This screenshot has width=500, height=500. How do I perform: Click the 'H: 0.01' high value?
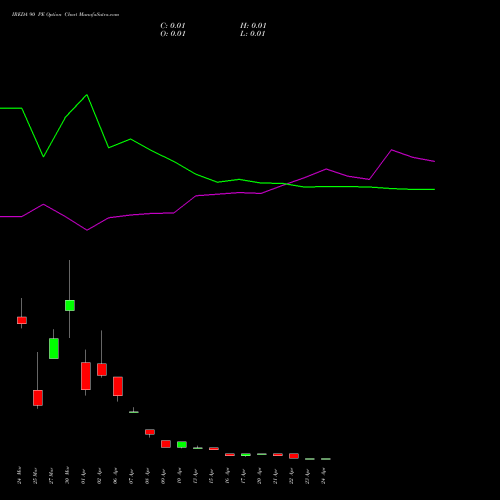[253, 26]
